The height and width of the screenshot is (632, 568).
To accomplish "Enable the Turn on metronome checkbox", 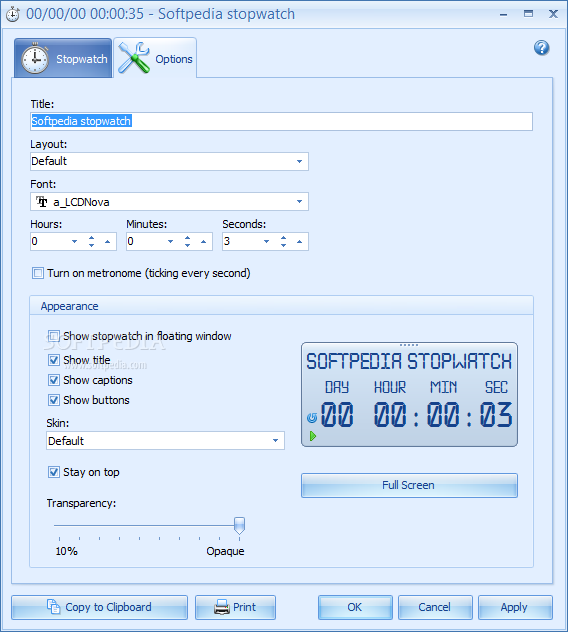I will [38, 273].
